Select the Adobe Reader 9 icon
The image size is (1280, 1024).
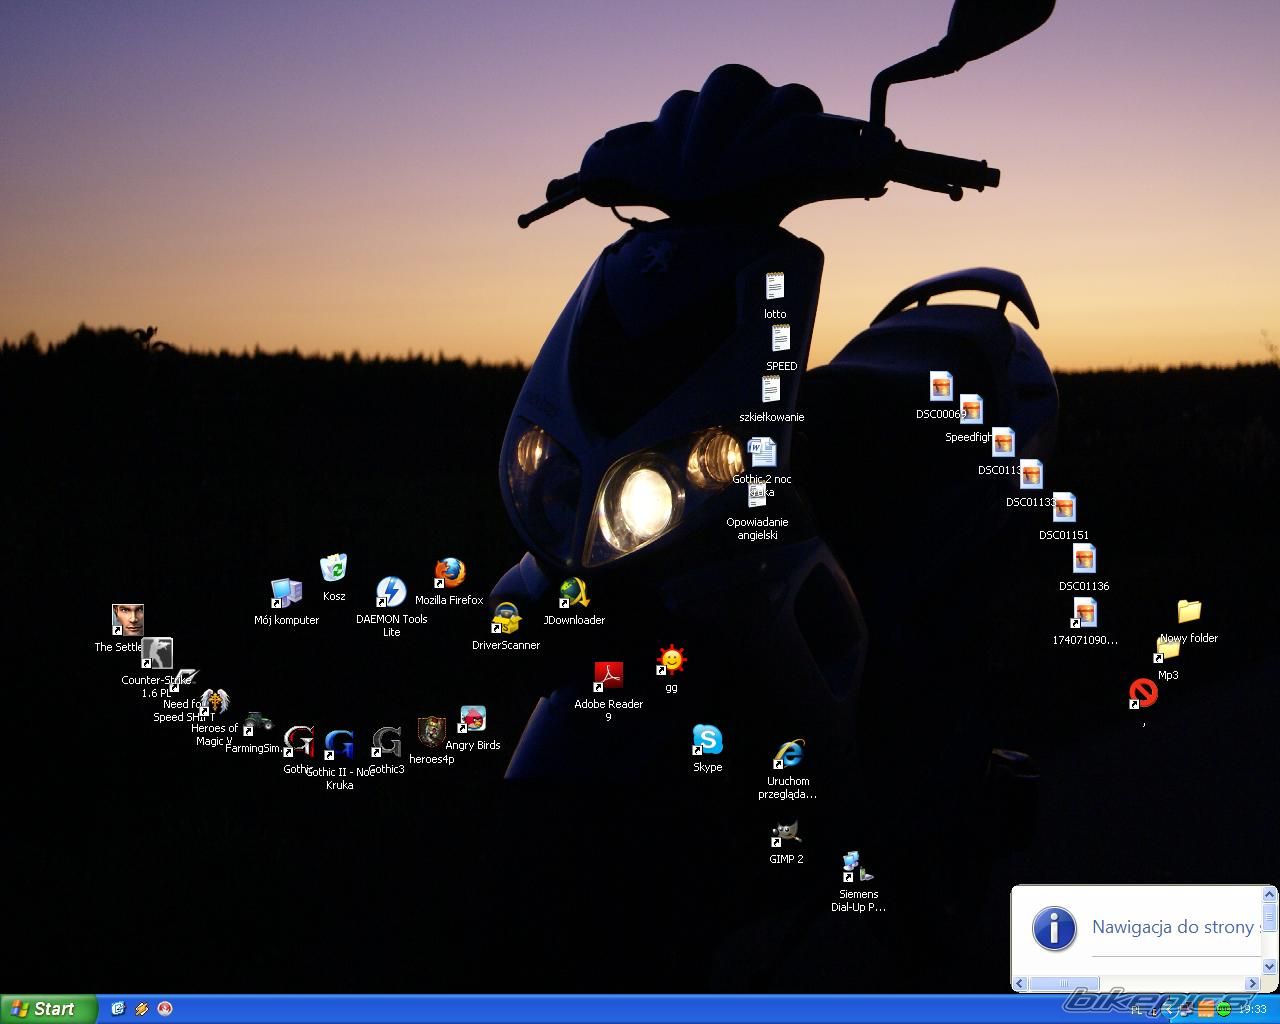pyautogui.click(x=608, y=677)
